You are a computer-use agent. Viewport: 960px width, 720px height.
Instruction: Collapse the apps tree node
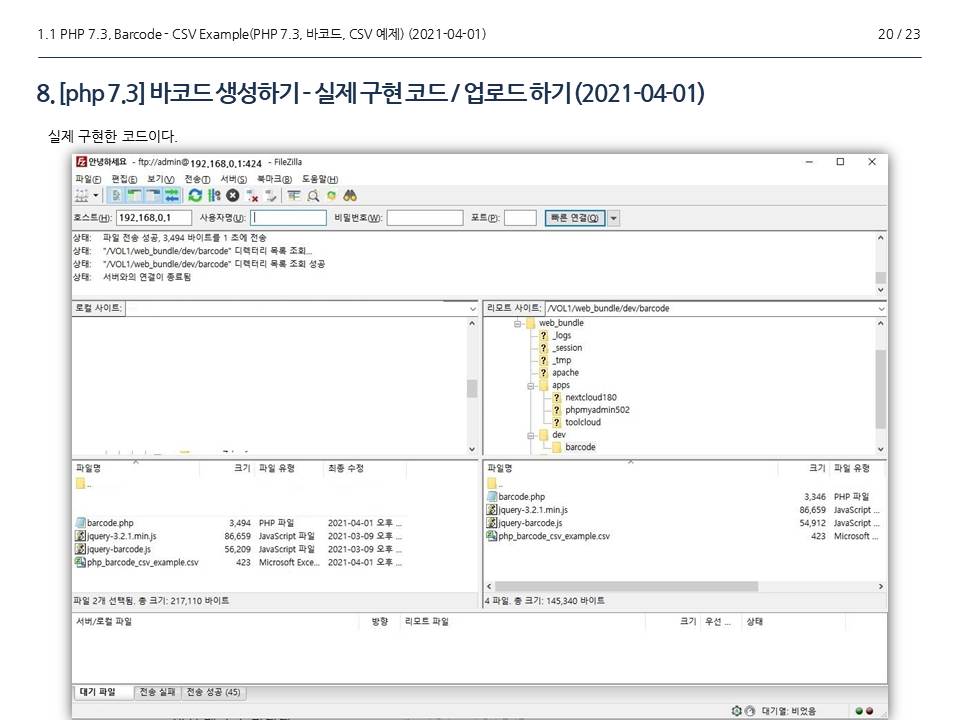(x=531, y=386)
